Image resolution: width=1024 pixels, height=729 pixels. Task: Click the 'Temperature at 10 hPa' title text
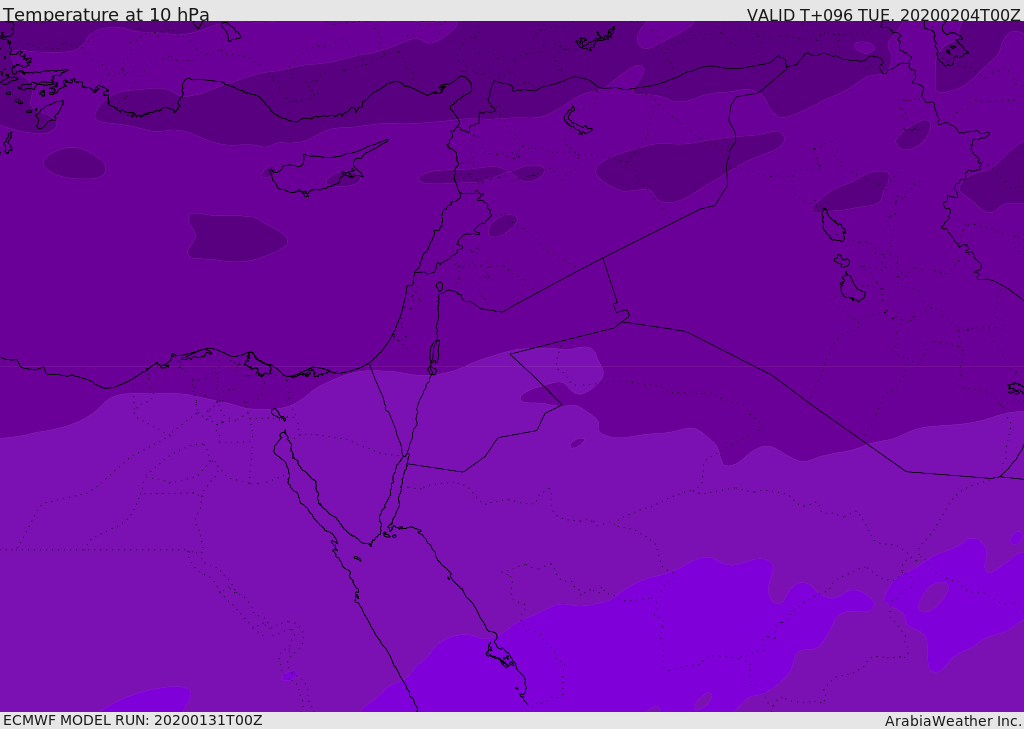(106, 14)
